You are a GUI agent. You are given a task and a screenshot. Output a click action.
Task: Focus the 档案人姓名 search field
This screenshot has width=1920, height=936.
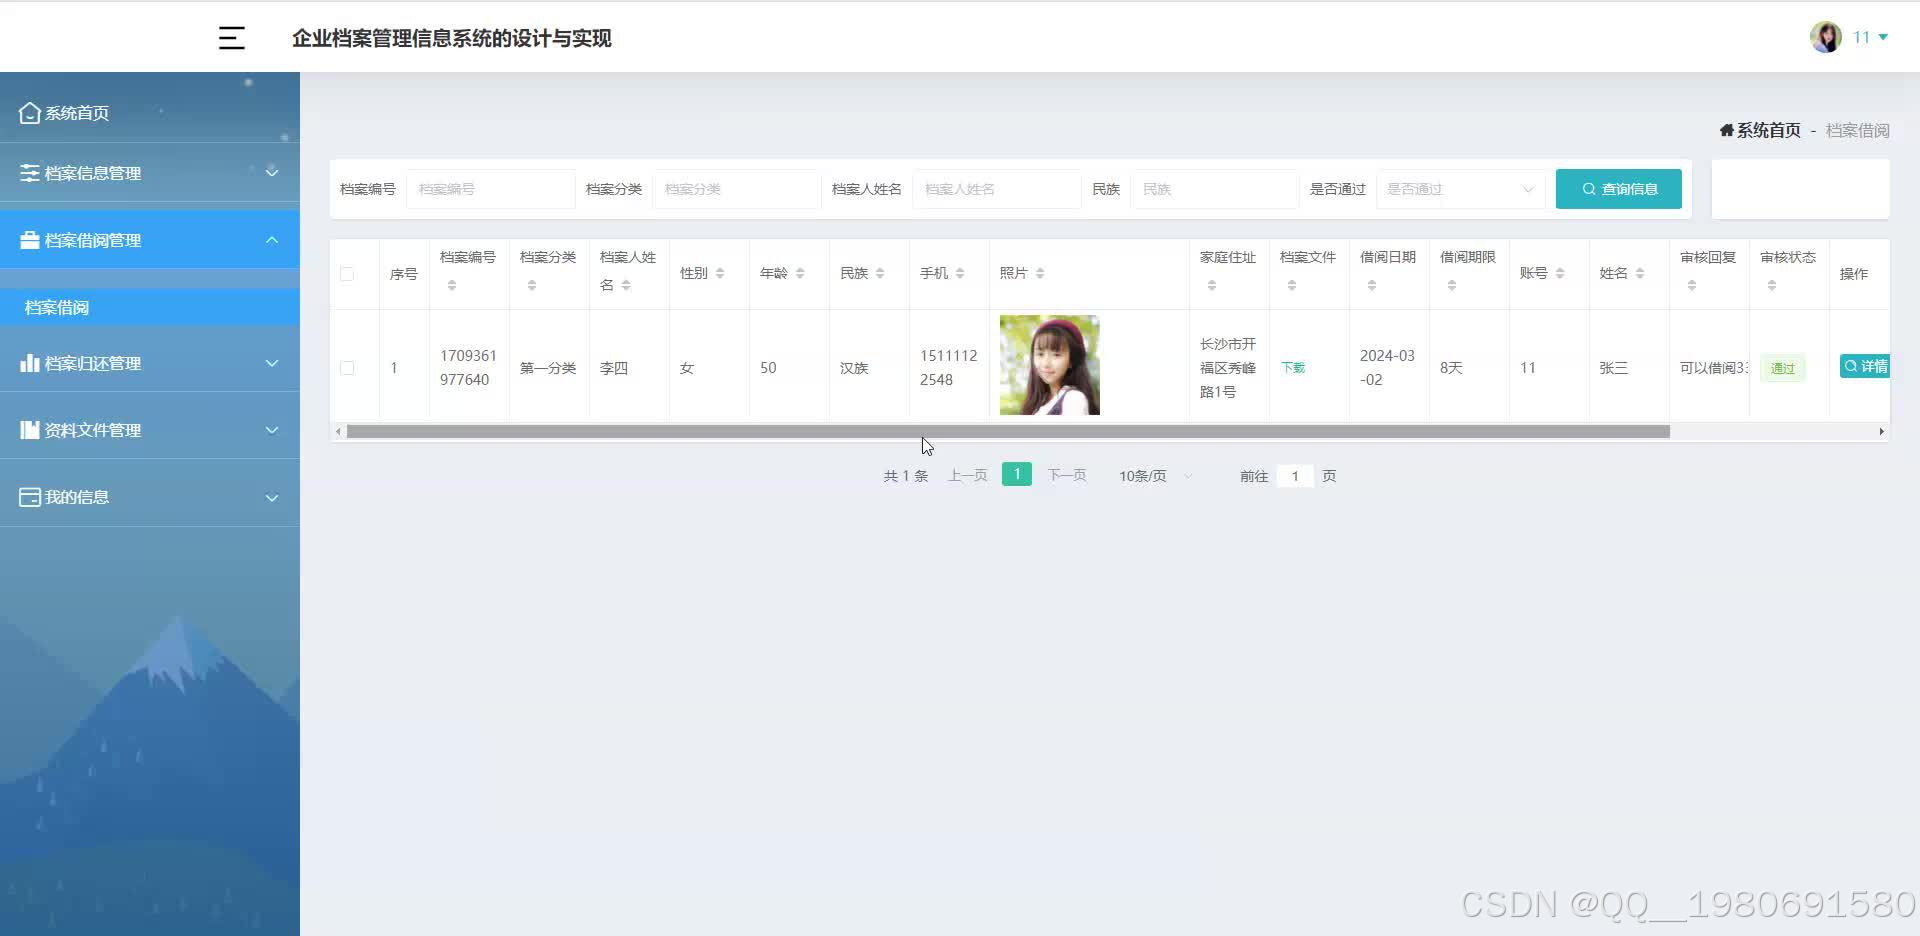tap(997, 189)
